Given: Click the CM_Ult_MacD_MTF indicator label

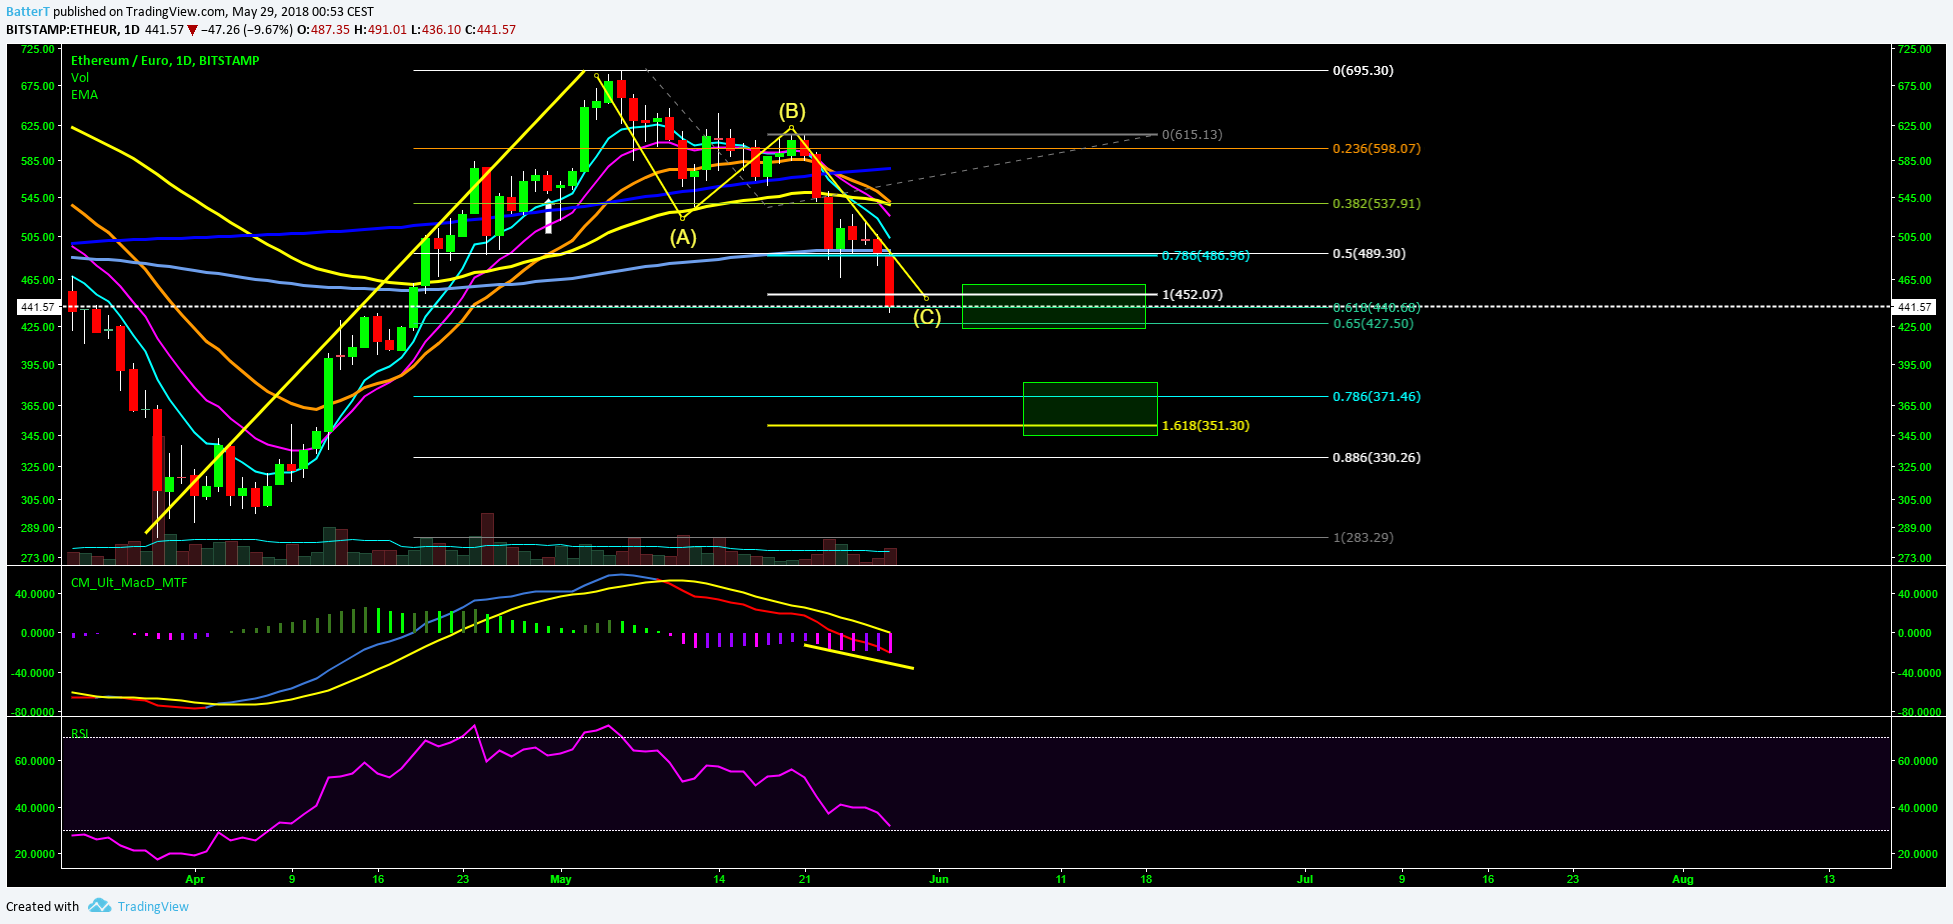Looking at the screenshot, I should tap(129, 583).
